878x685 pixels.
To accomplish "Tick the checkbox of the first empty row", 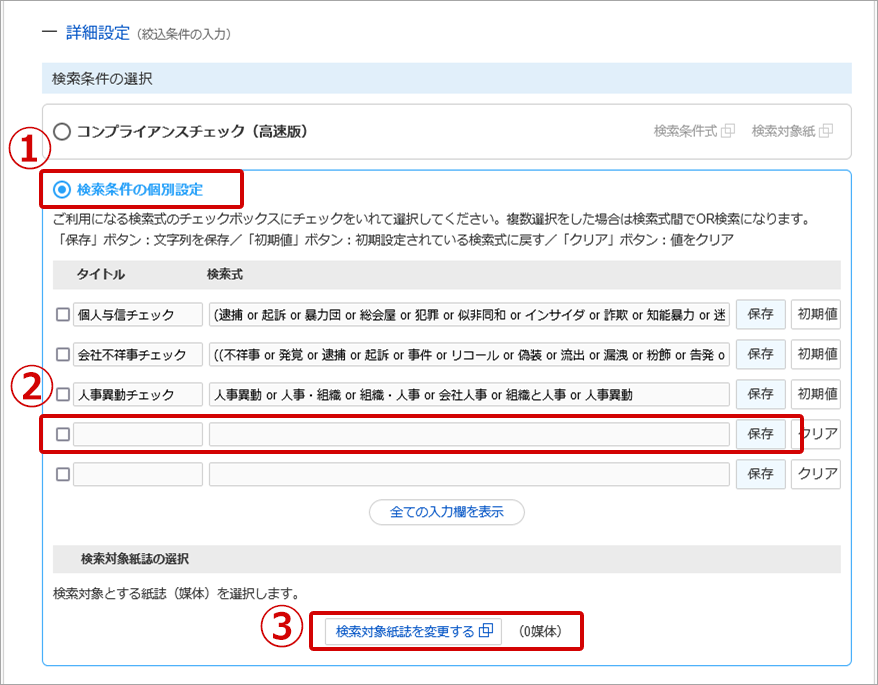I will (63, 435).
